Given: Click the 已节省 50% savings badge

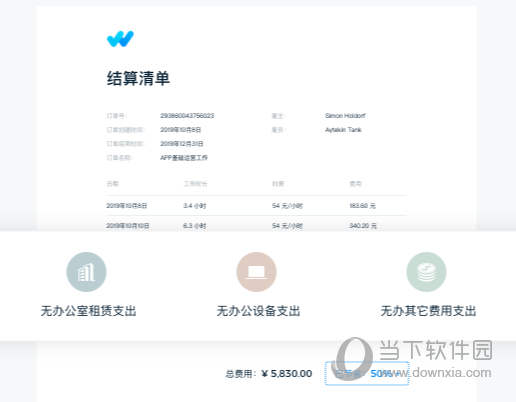Looking at the screenshot, I should coord(367,373).
